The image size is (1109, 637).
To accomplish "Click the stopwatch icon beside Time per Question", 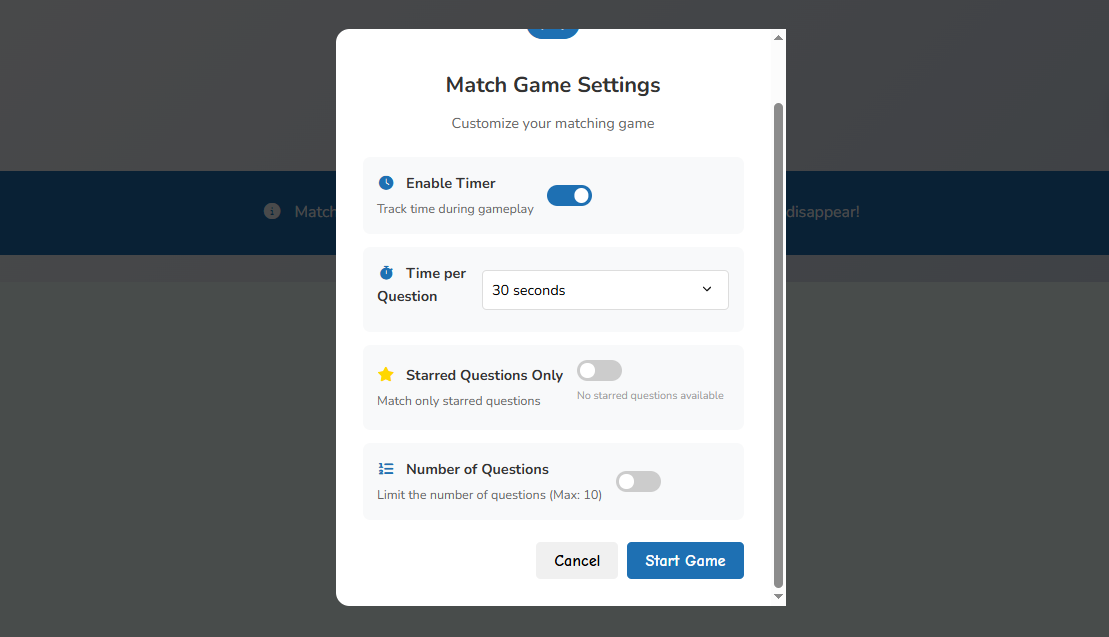I will pos(386,273).
